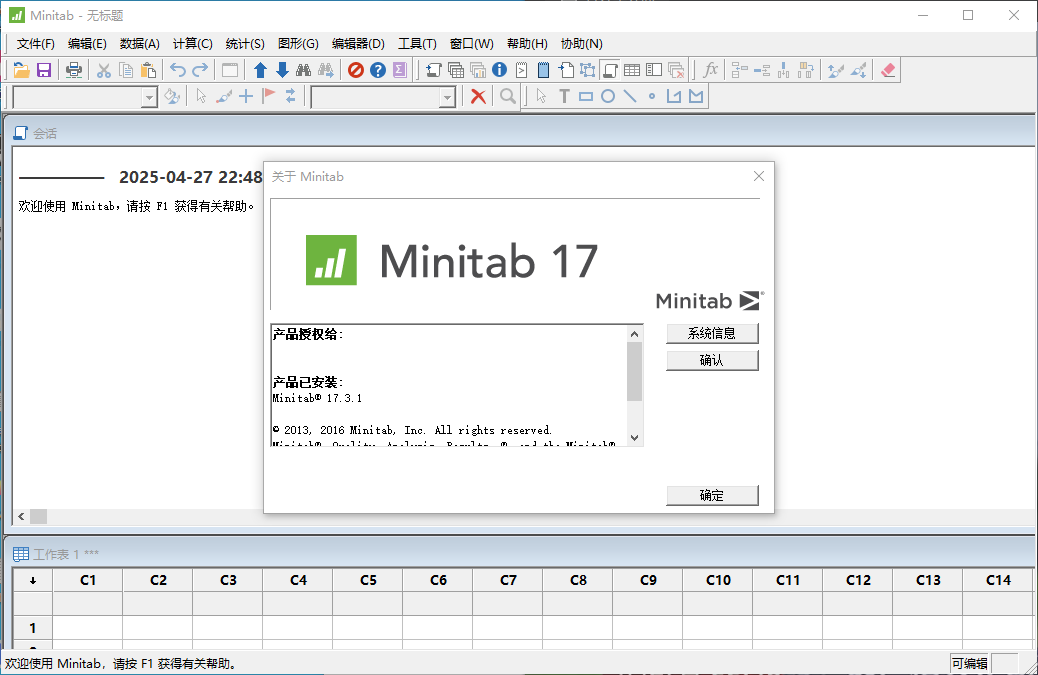This screenshot has height=675, width=1038.
Task: Click the Cut scissors icon
Action: 104,70
